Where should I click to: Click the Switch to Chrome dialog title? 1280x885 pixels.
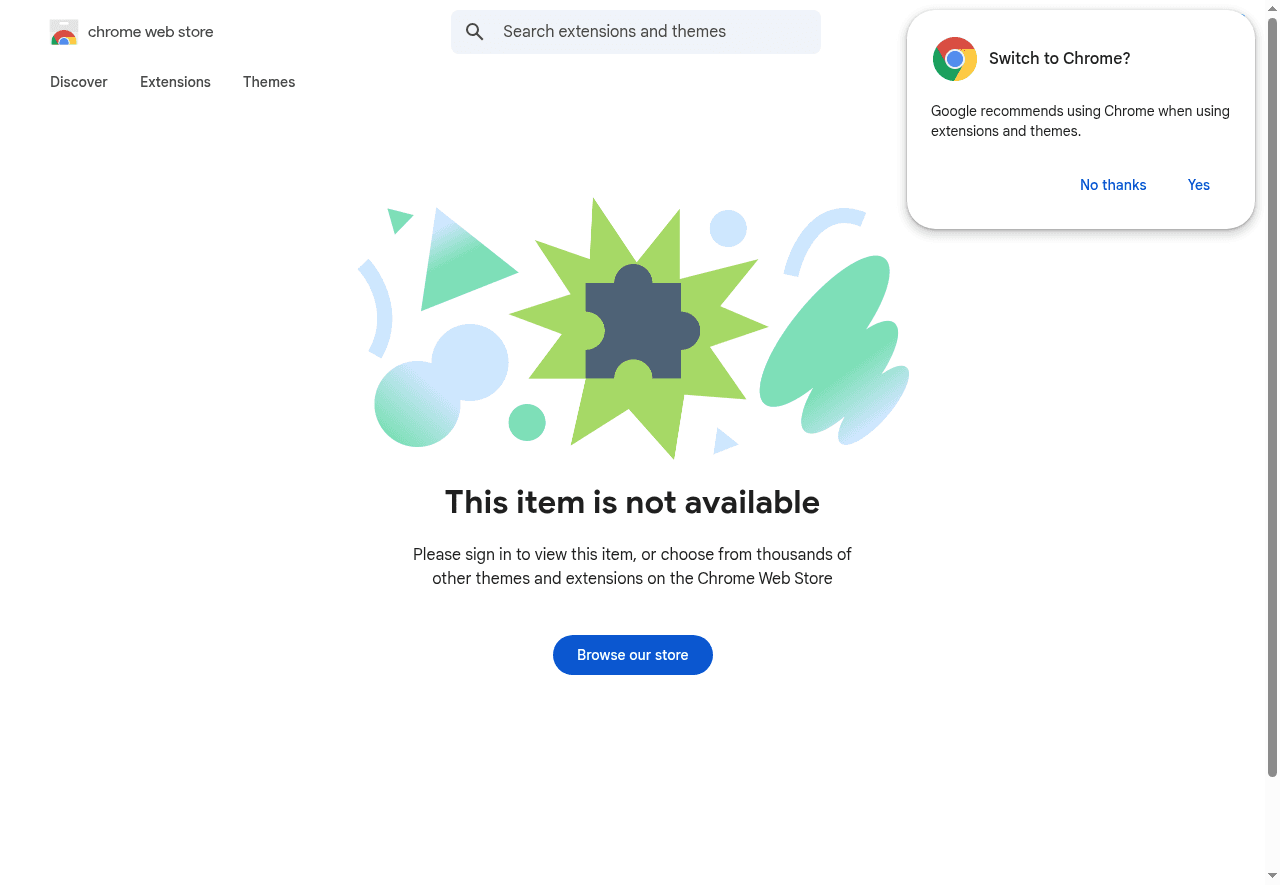(1059, 59)
